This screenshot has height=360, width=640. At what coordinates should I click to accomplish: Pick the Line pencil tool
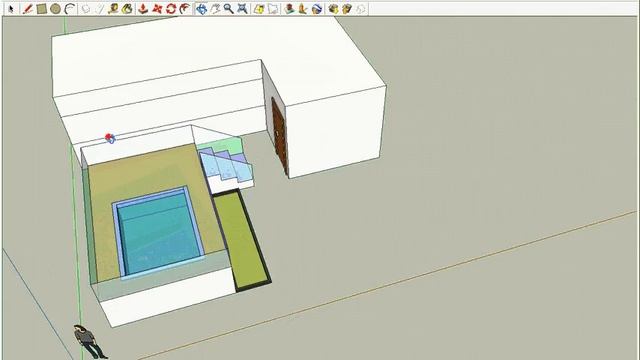27,9
